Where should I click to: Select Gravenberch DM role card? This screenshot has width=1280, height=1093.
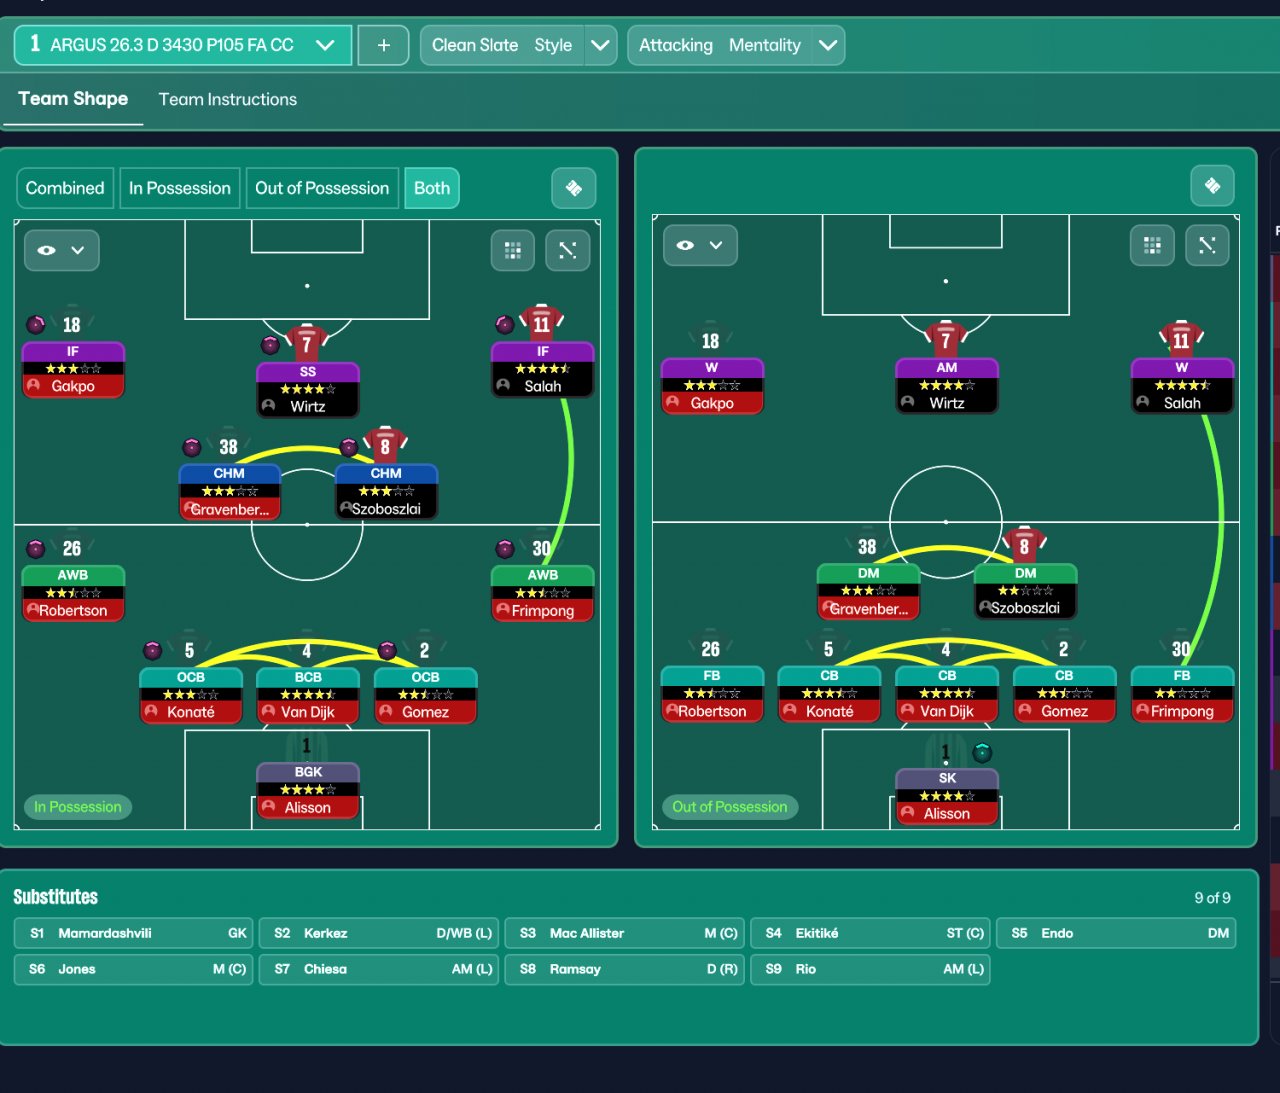click(x=869, y=592)
